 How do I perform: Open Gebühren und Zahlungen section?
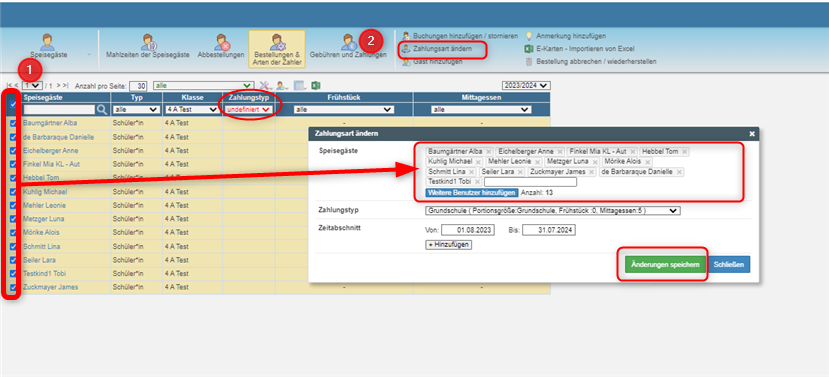(348, 46)
